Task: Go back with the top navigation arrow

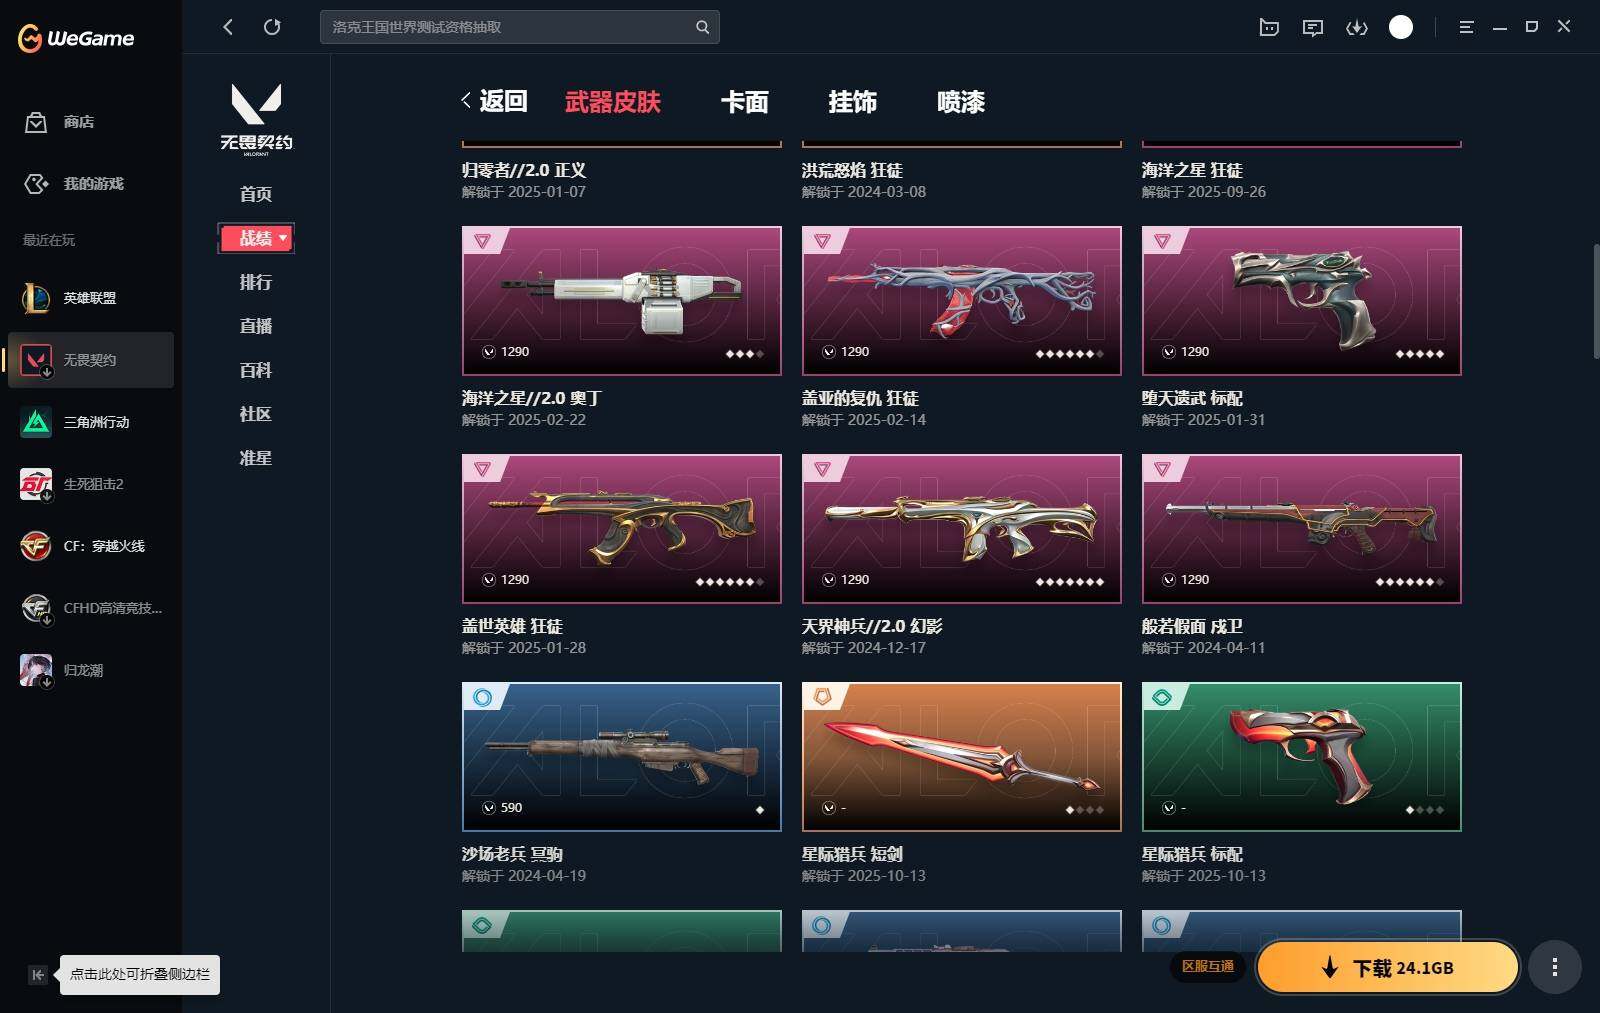Action: point(228,27)
